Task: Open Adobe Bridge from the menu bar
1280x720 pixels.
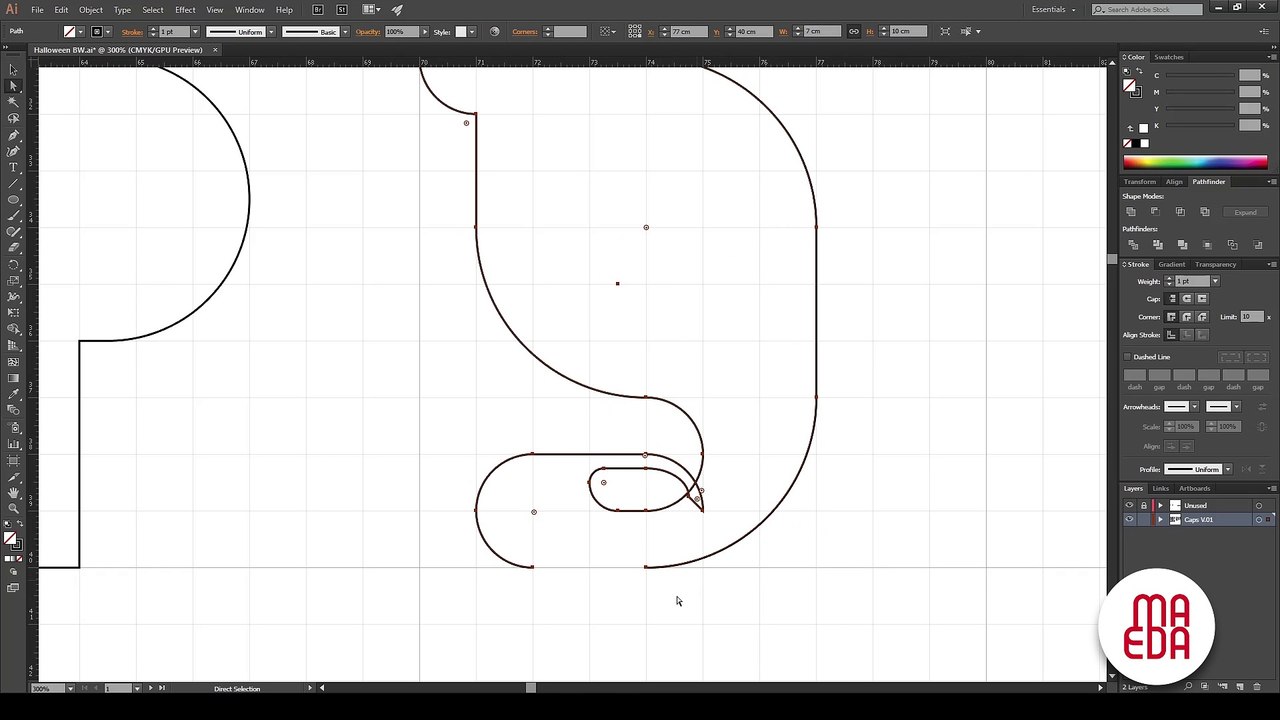Action: [318, 10]
